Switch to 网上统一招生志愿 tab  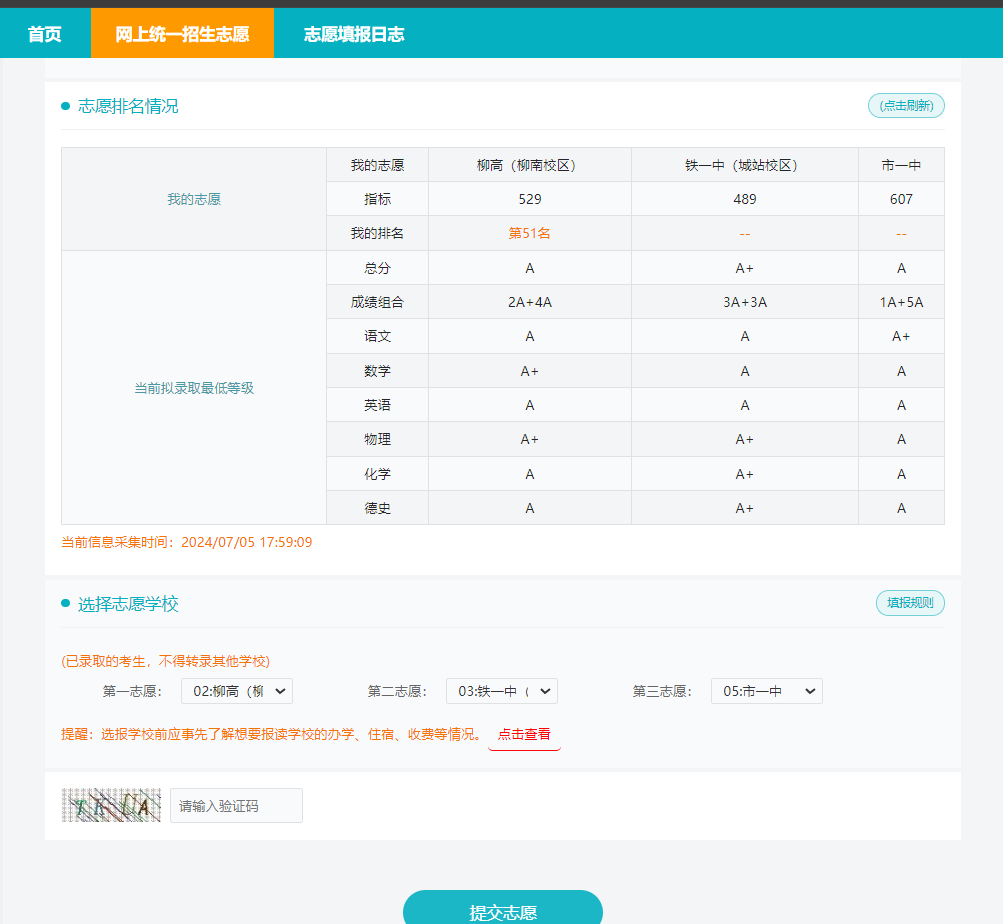[x=182, y=34]
